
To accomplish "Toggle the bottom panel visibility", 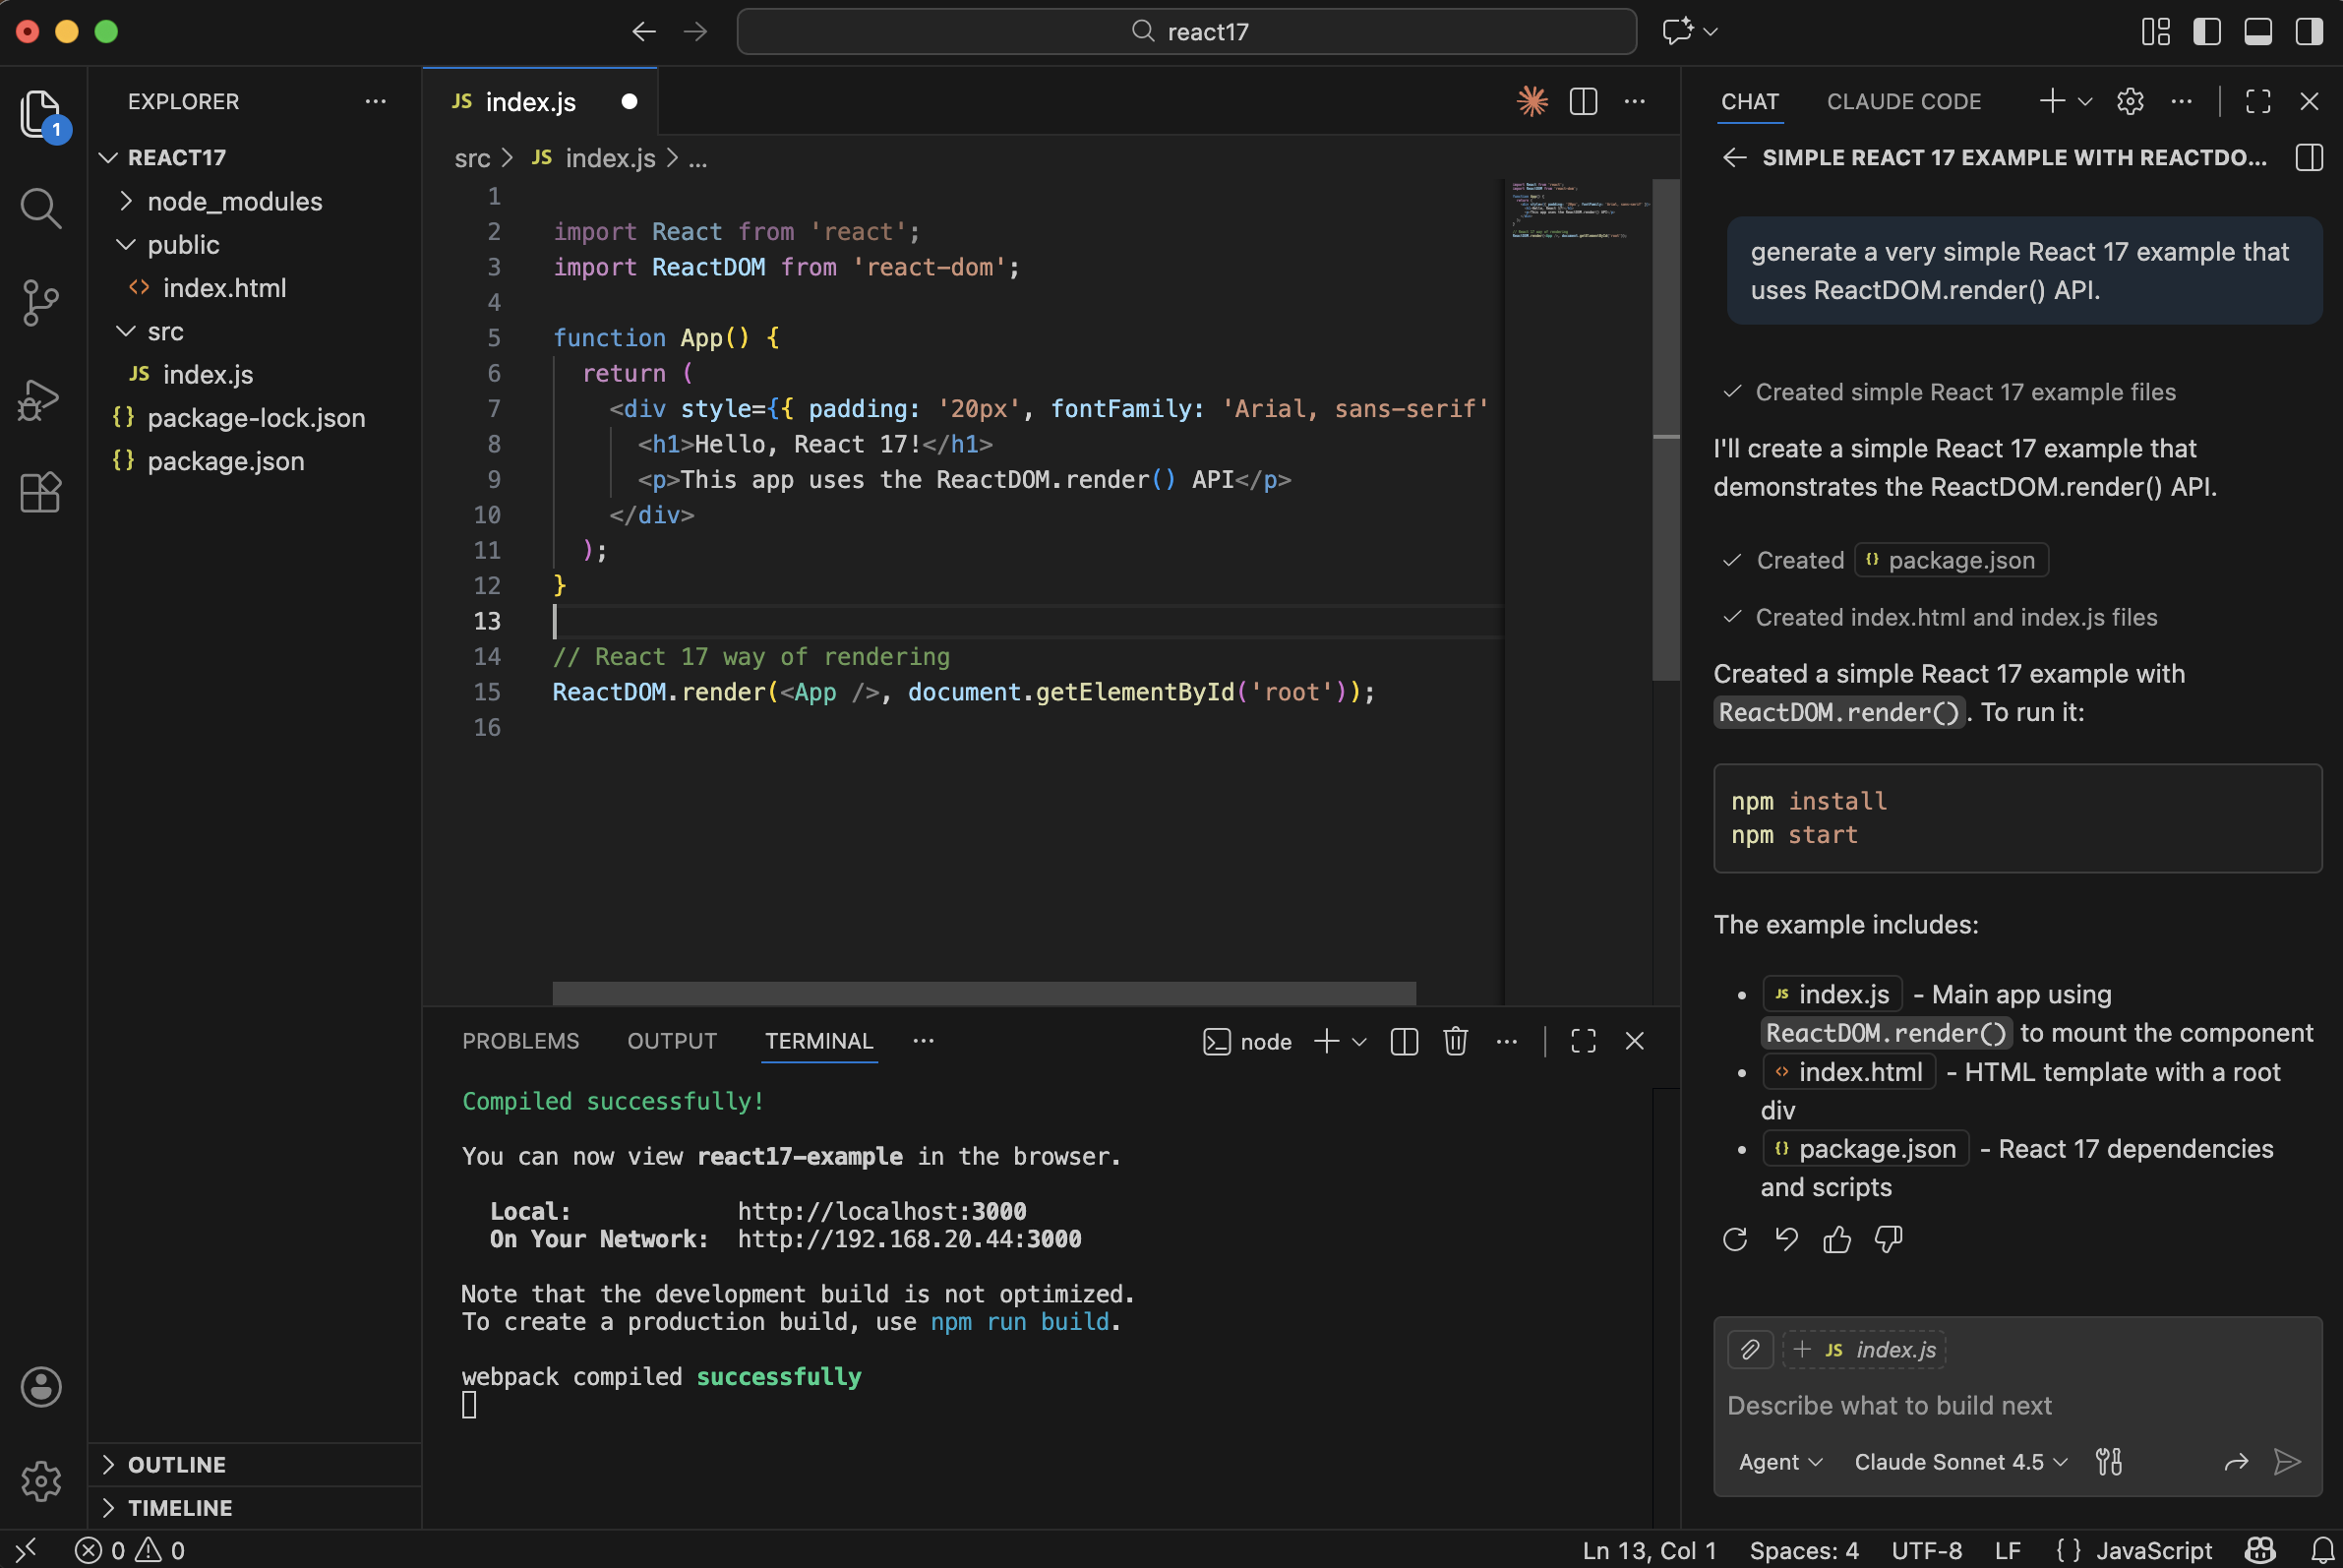I will [2257, 31].
